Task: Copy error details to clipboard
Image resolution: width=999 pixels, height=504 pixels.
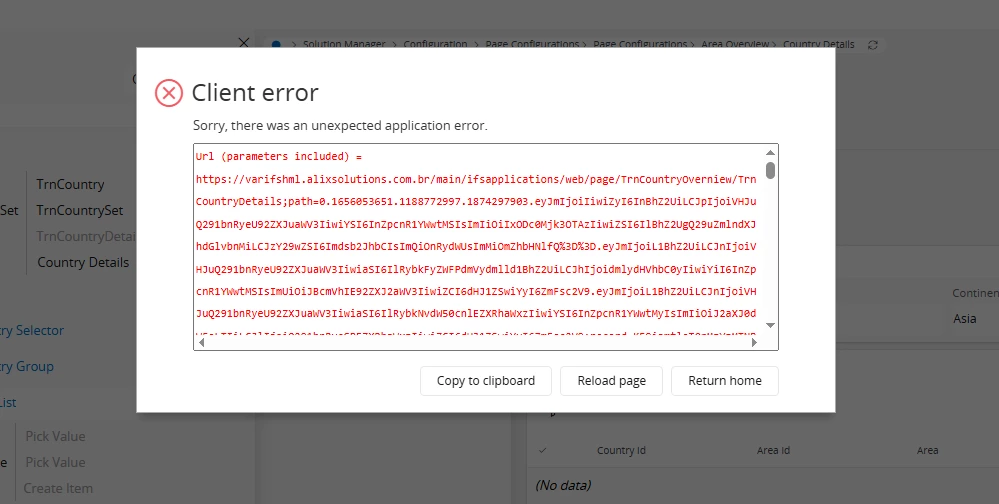Action: coord(485,380)
